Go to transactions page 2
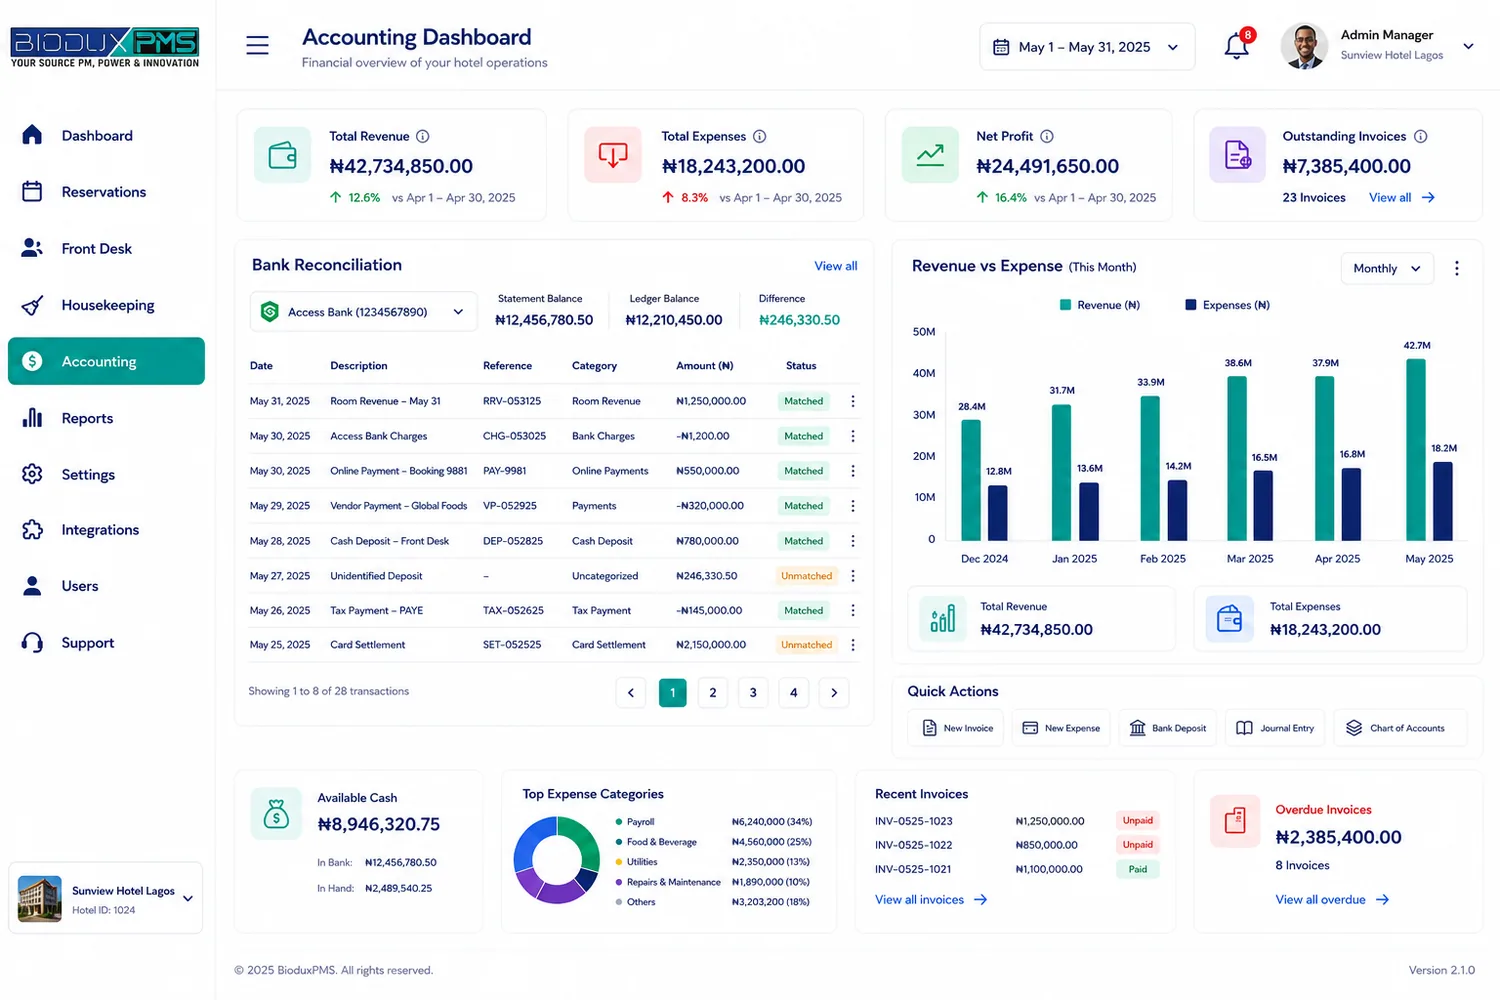Screen dimensions: 1500x1000 point(713,692)
